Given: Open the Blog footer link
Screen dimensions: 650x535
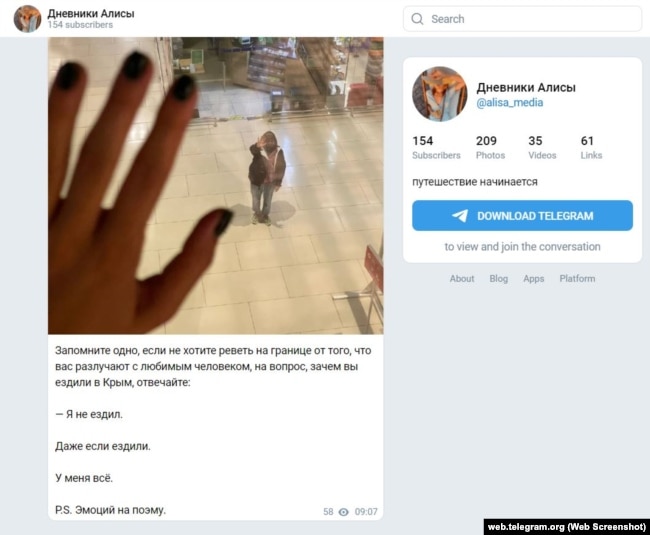Looking at the screenshot, I should point(499,278).
